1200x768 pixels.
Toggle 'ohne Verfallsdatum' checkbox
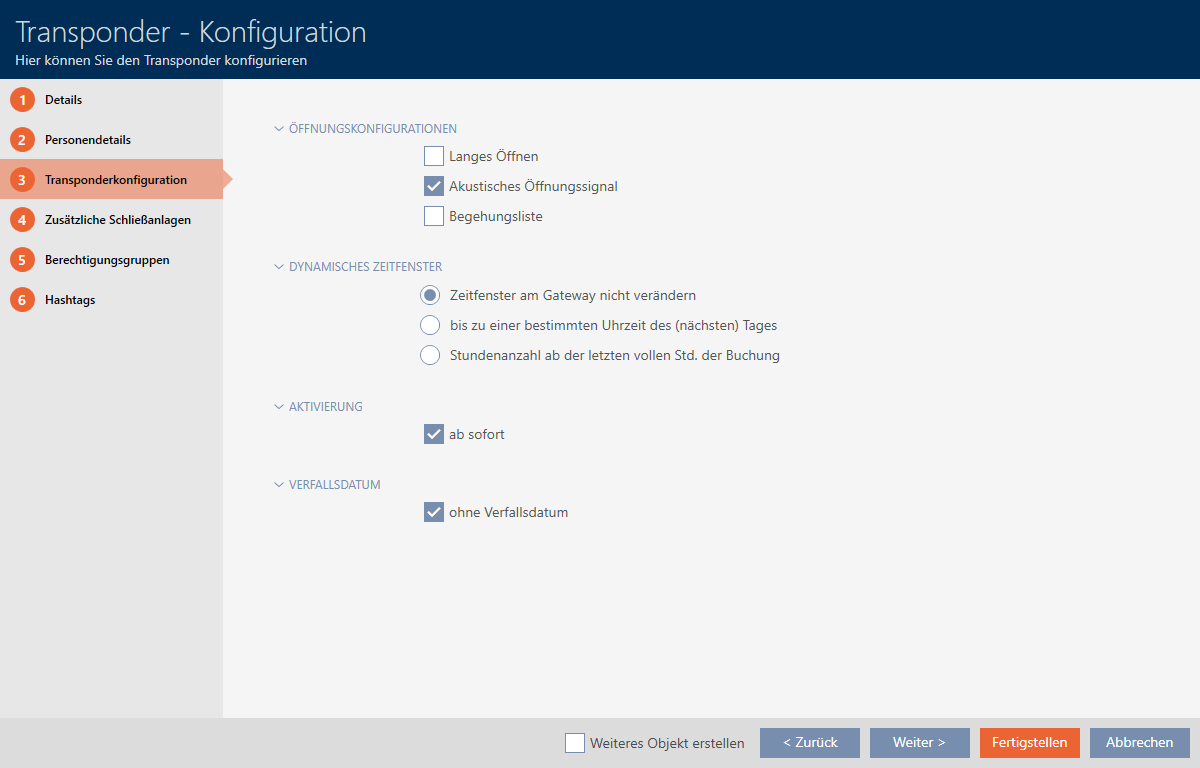[x=433, y=513]
